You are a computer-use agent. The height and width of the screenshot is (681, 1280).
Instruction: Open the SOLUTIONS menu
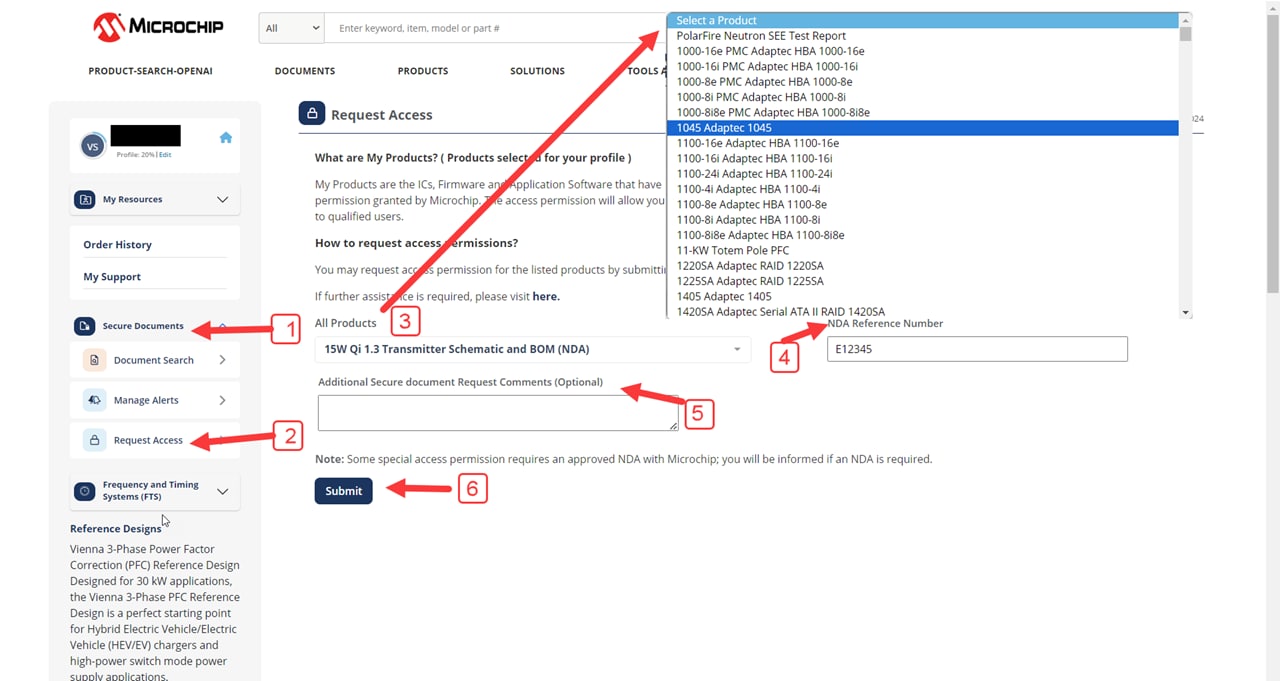coord(537,70)
